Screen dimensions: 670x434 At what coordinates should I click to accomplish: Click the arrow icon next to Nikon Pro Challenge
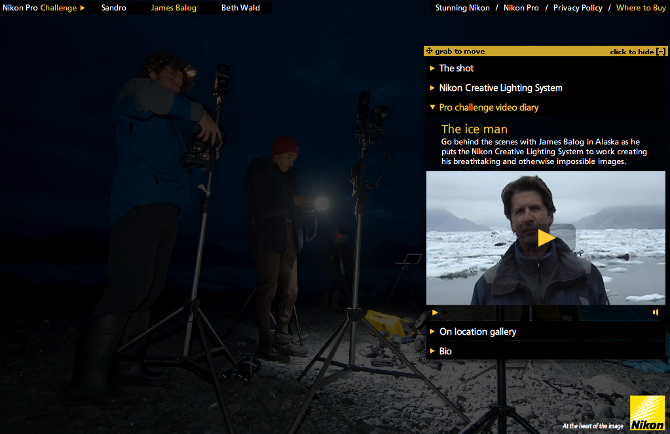click(82, 8)
